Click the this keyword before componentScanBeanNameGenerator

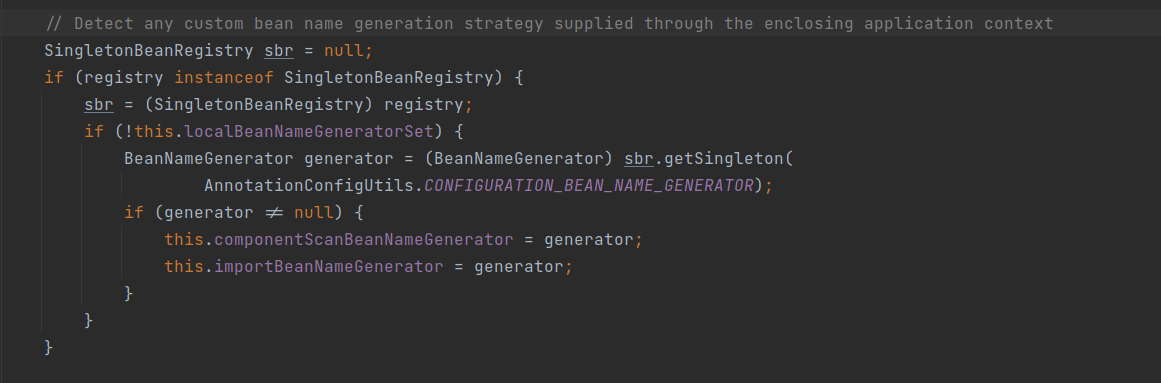tap(184, 240)
